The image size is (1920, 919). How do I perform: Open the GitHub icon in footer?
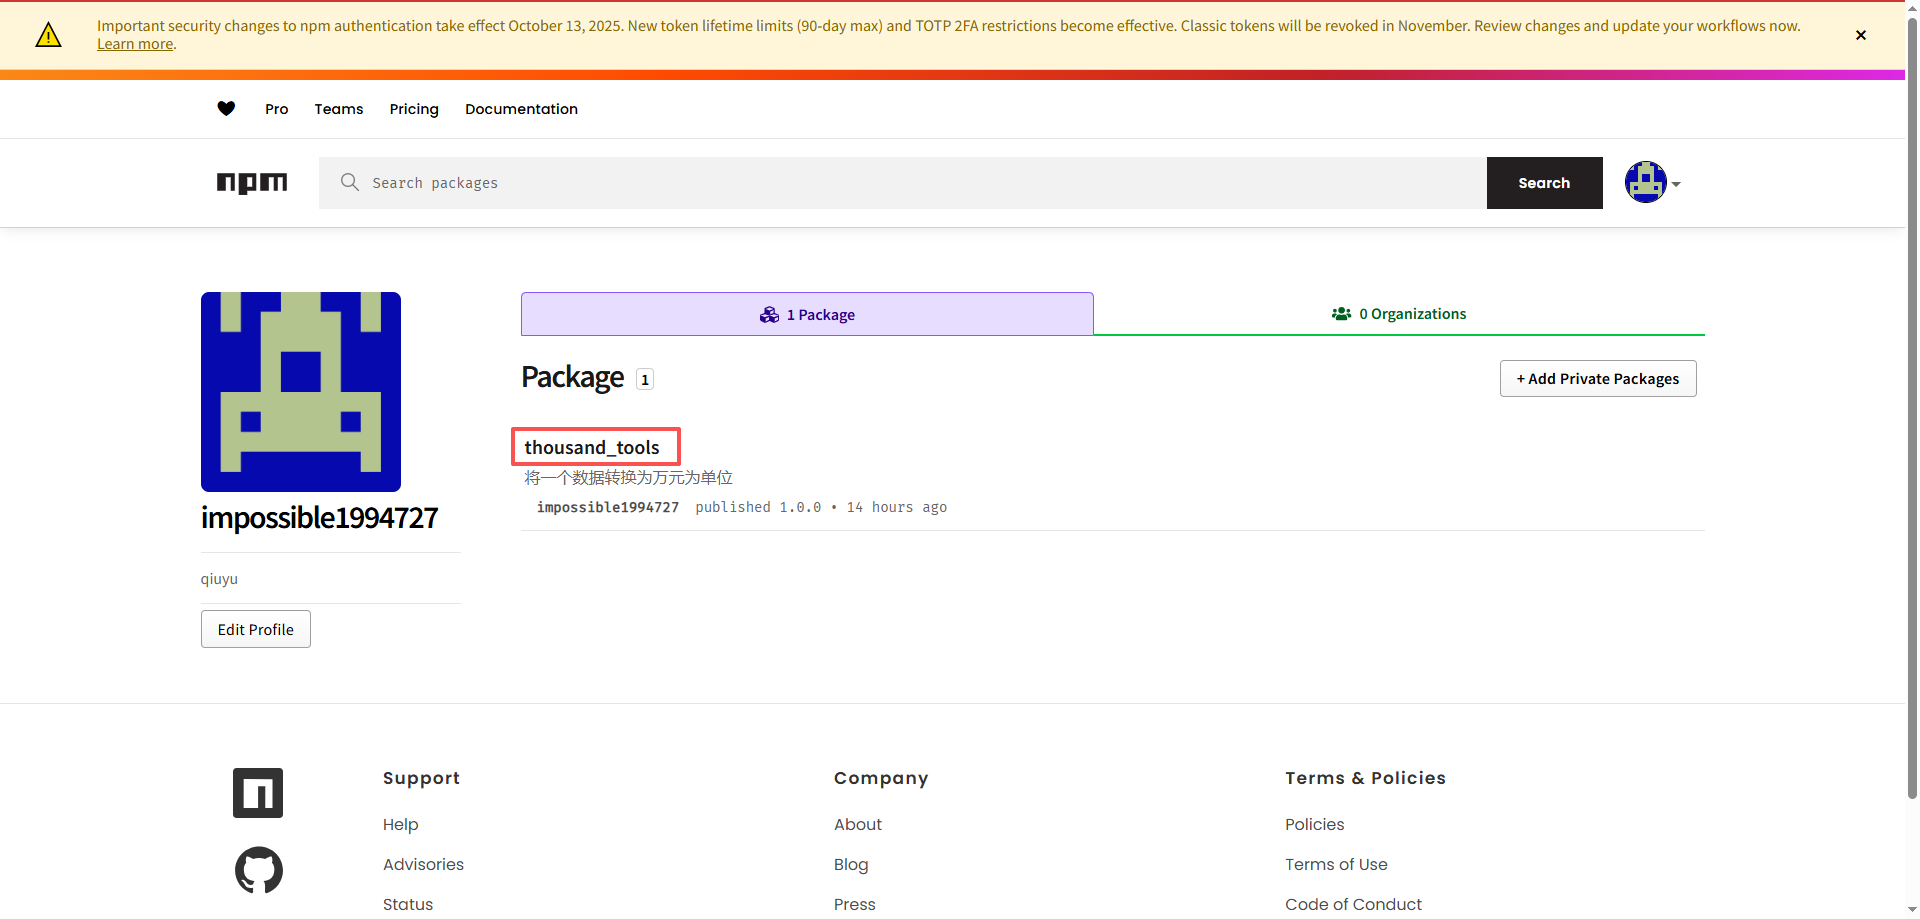tap(259, 870)
